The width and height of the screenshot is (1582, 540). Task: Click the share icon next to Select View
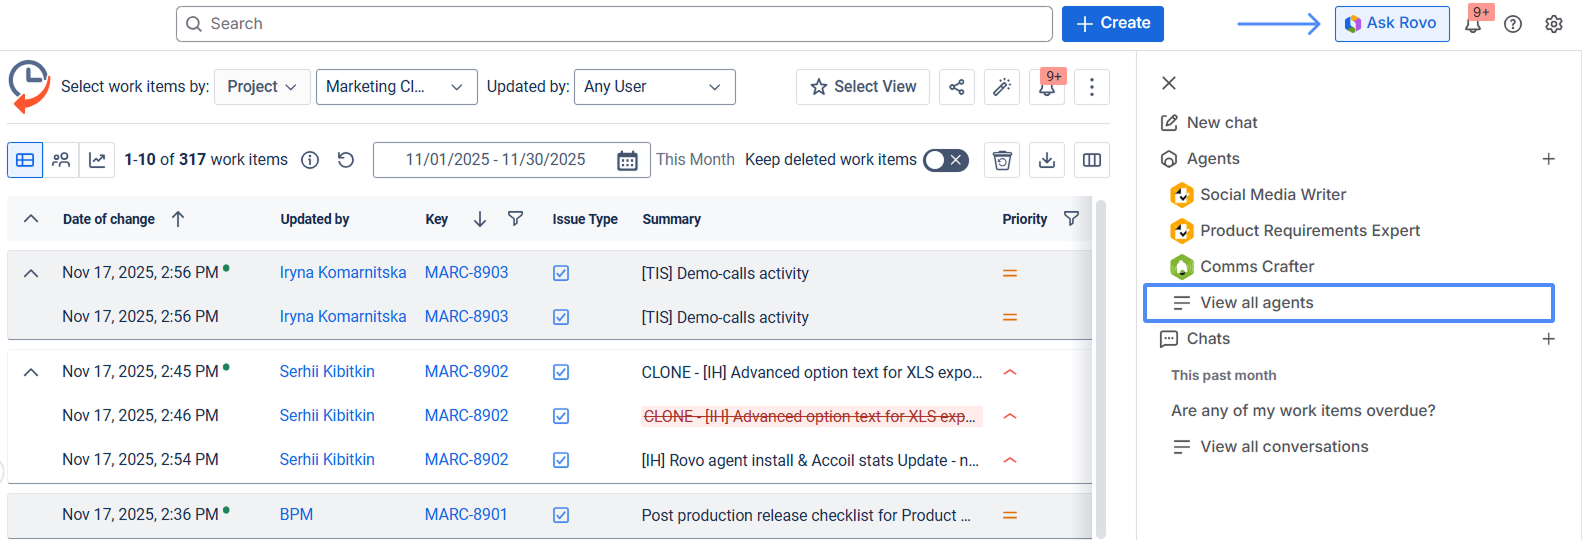tap(957, 87)
